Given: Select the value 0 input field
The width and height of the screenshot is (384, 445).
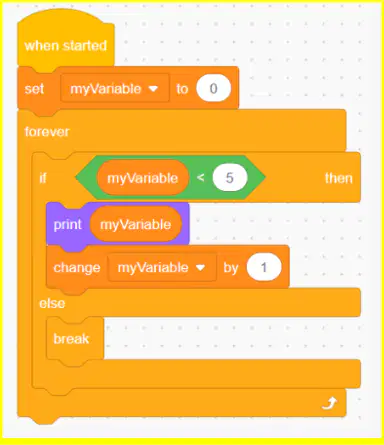Looking at the screenshot, I should point(213,89).
